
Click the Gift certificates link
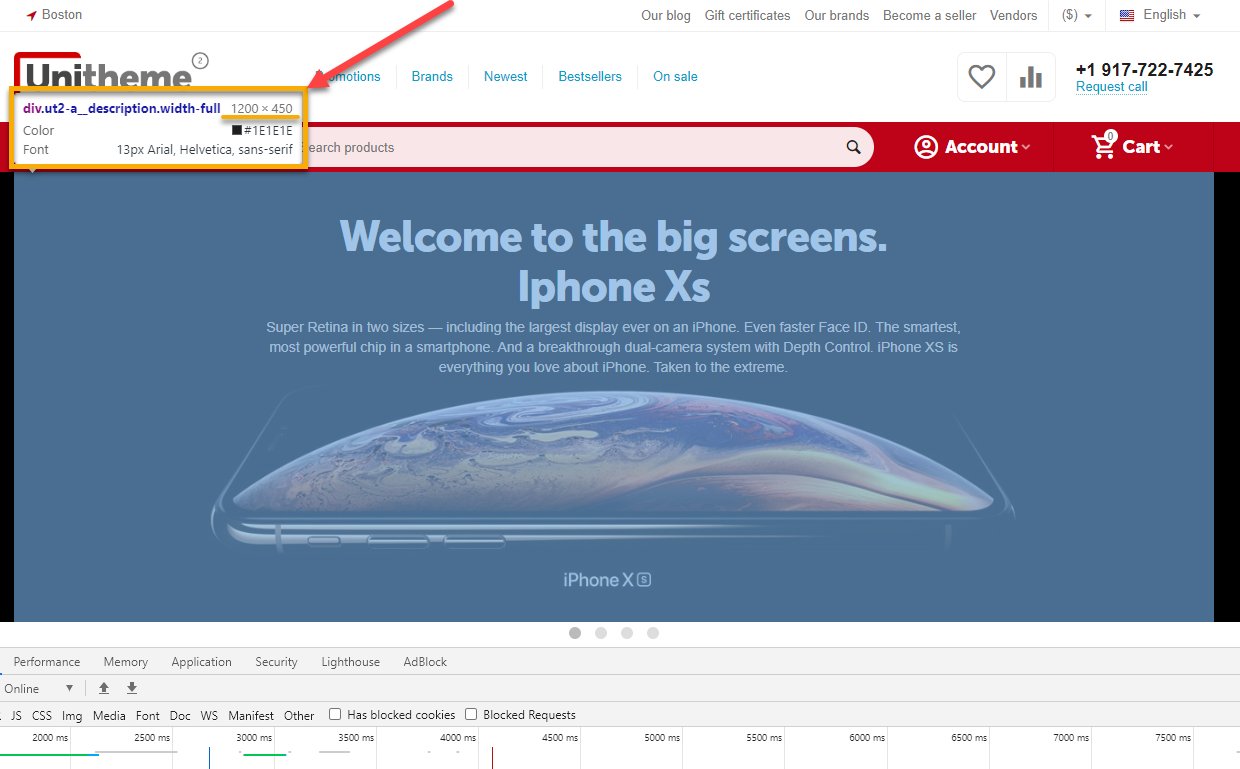click(x=747, y=15)
